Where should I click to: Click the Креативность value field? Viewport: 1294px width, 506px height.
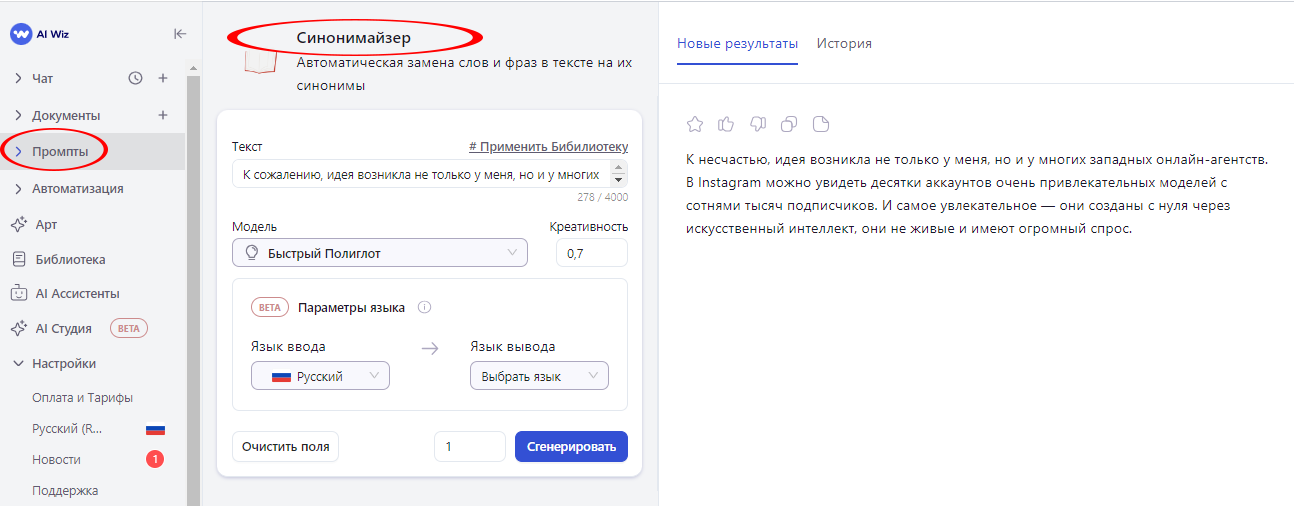click(x=592, y=253)
